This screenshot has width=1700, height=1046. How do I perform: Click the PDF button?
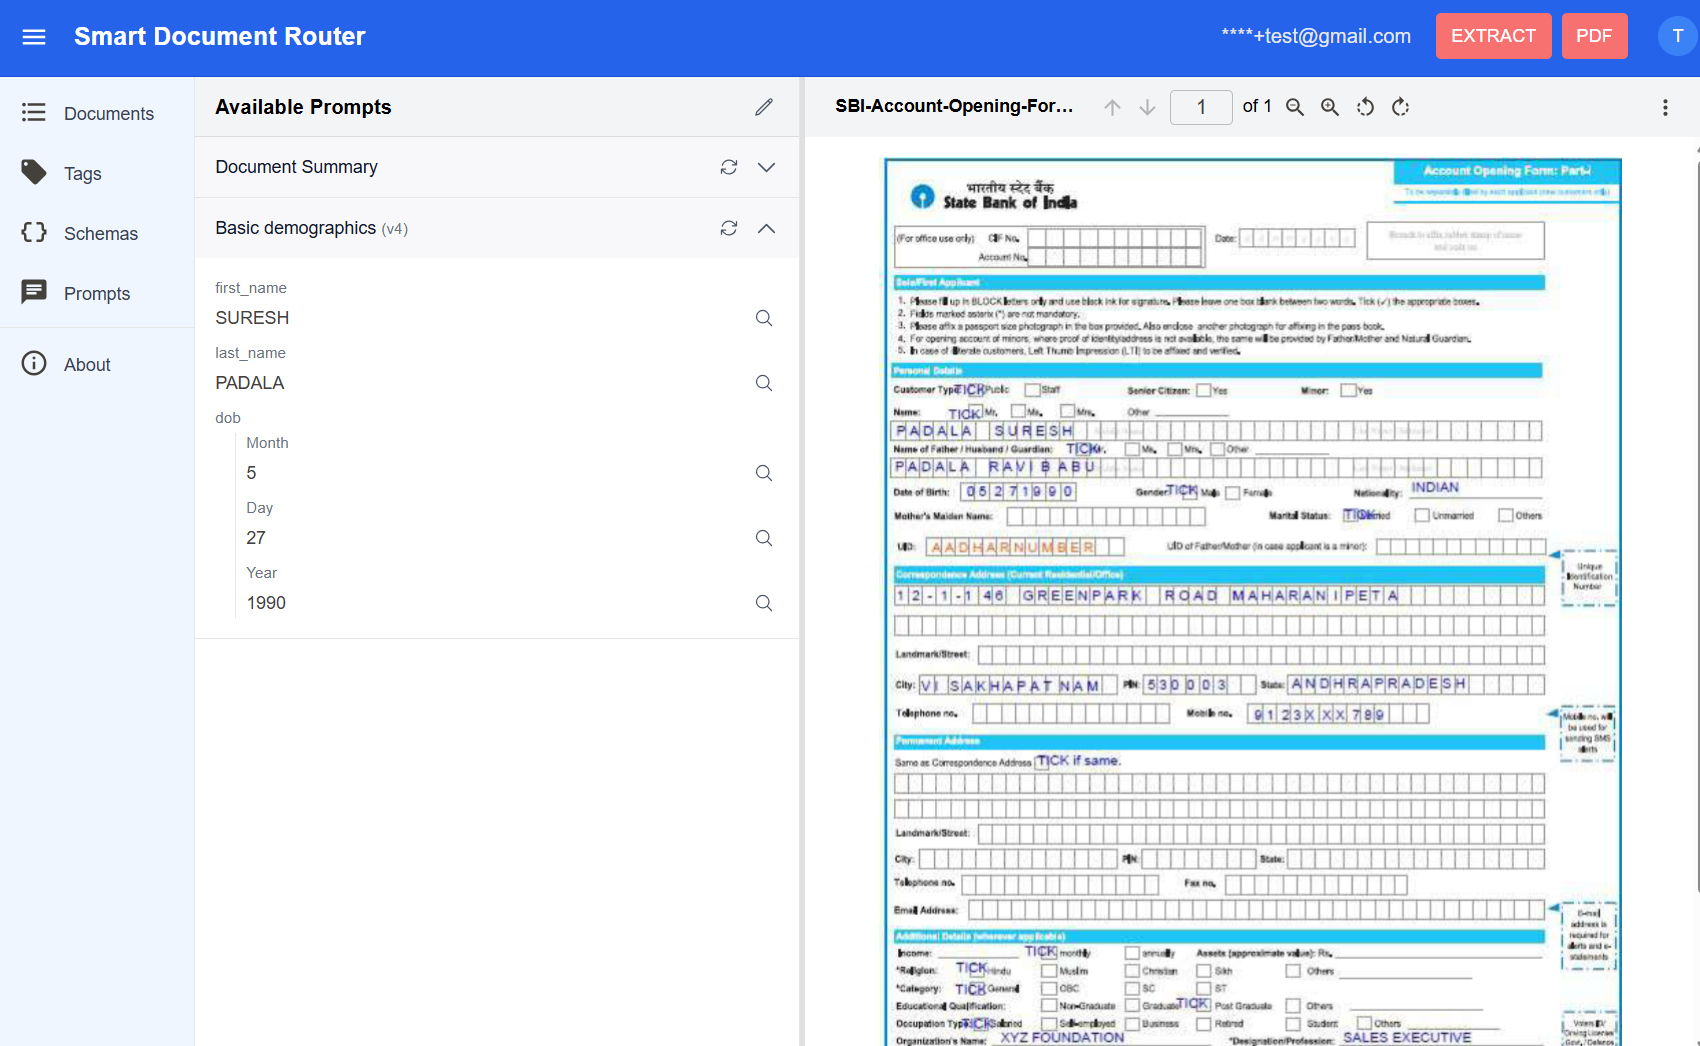(x=1594, y=36)
